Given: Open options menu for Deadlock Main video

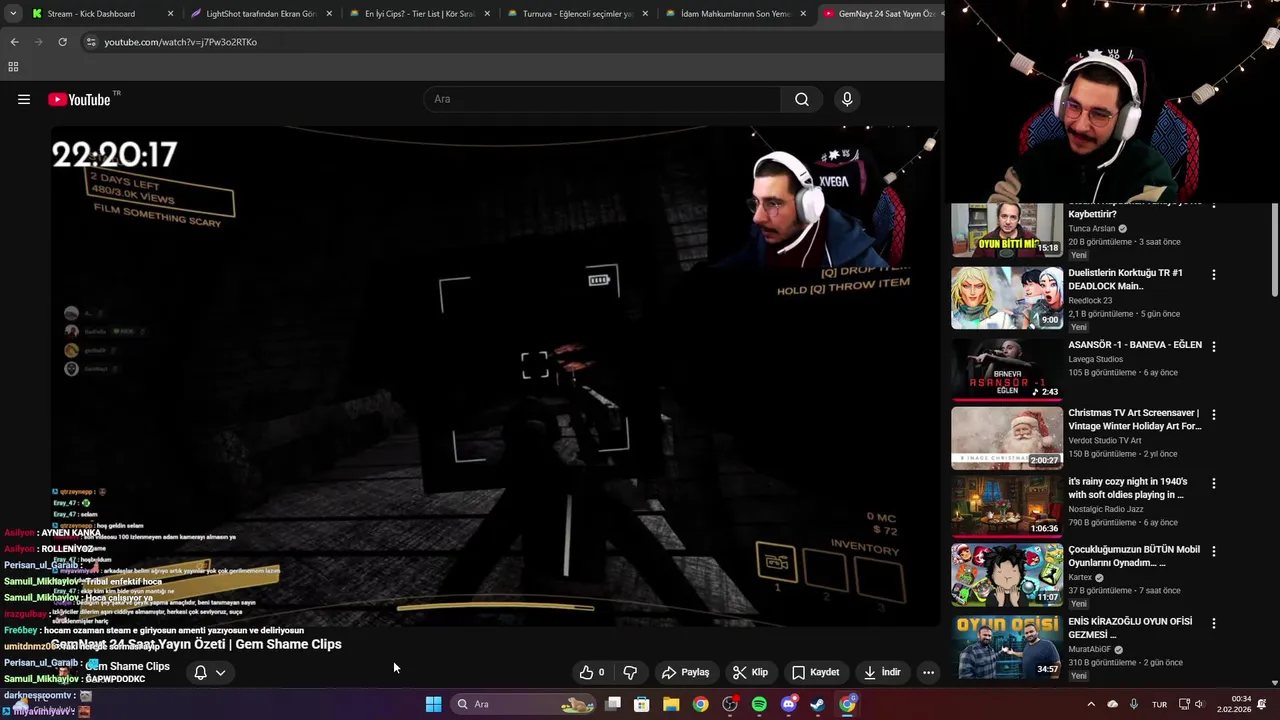Looking at the screenshot, I should [1214, 274].
